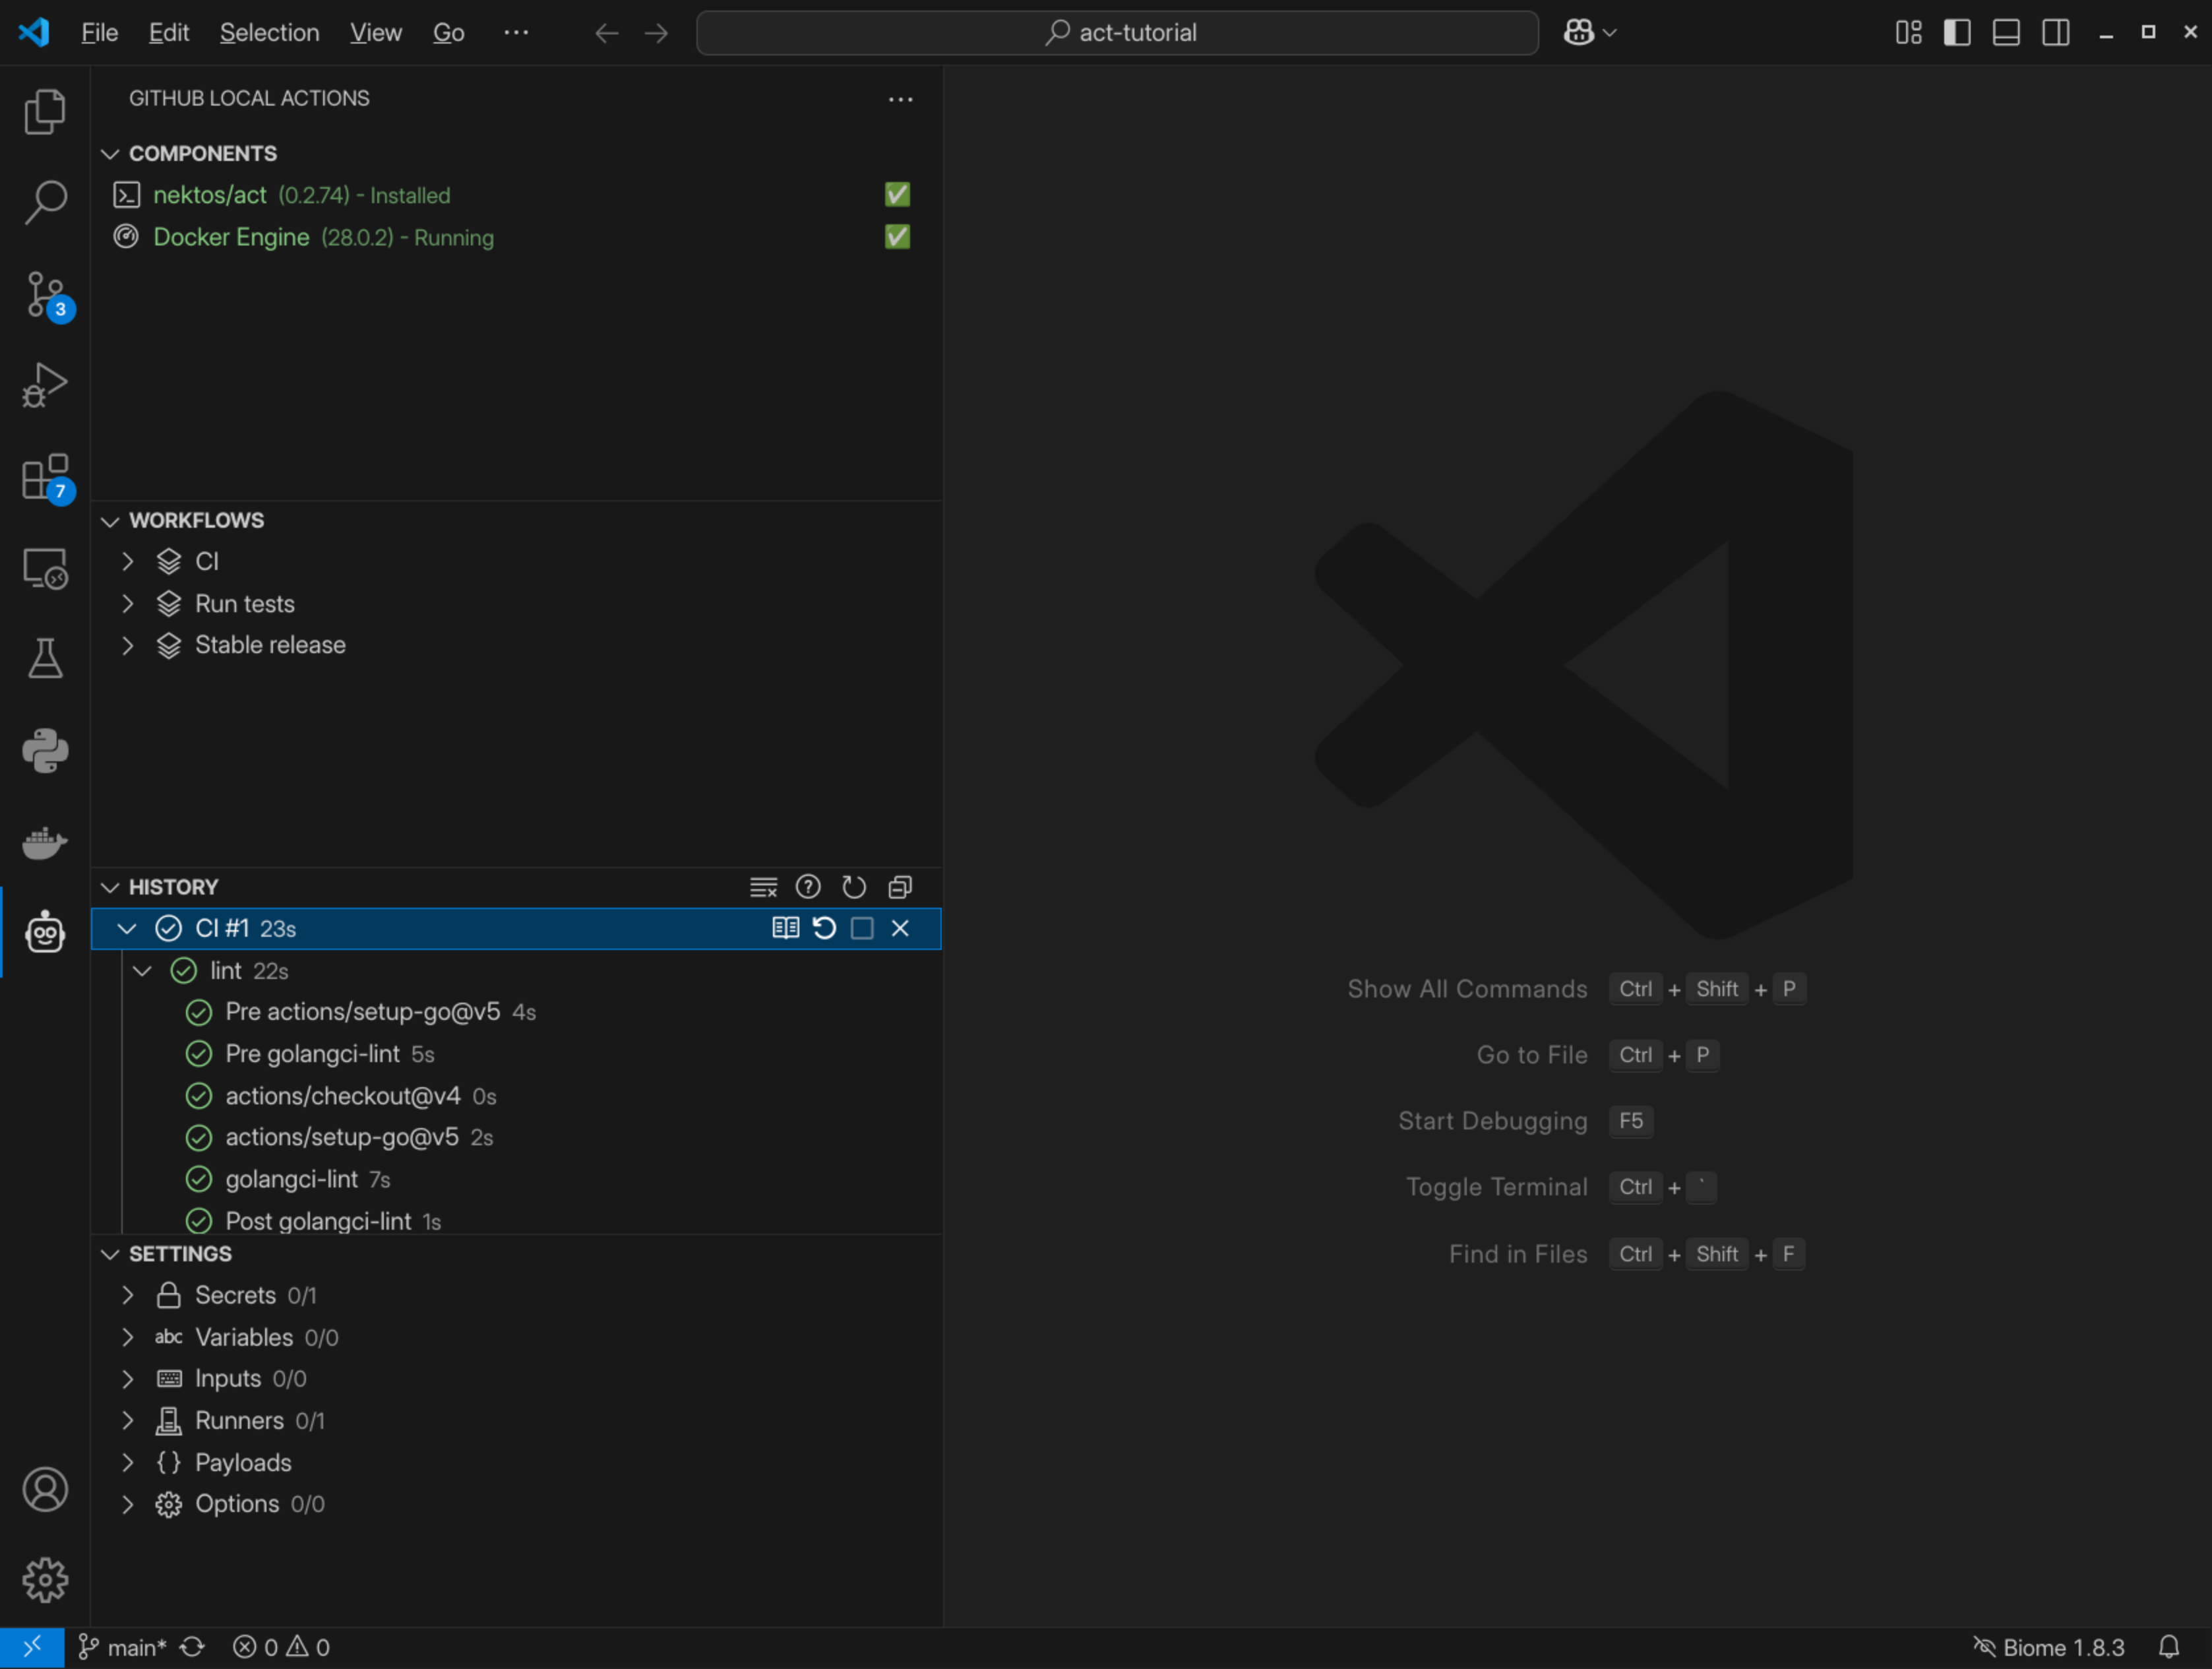Image resolution: width=2212 pixels, height=1669 pixels.
Task: Open the Docker sidebar icon
Action: pos(45,842)
